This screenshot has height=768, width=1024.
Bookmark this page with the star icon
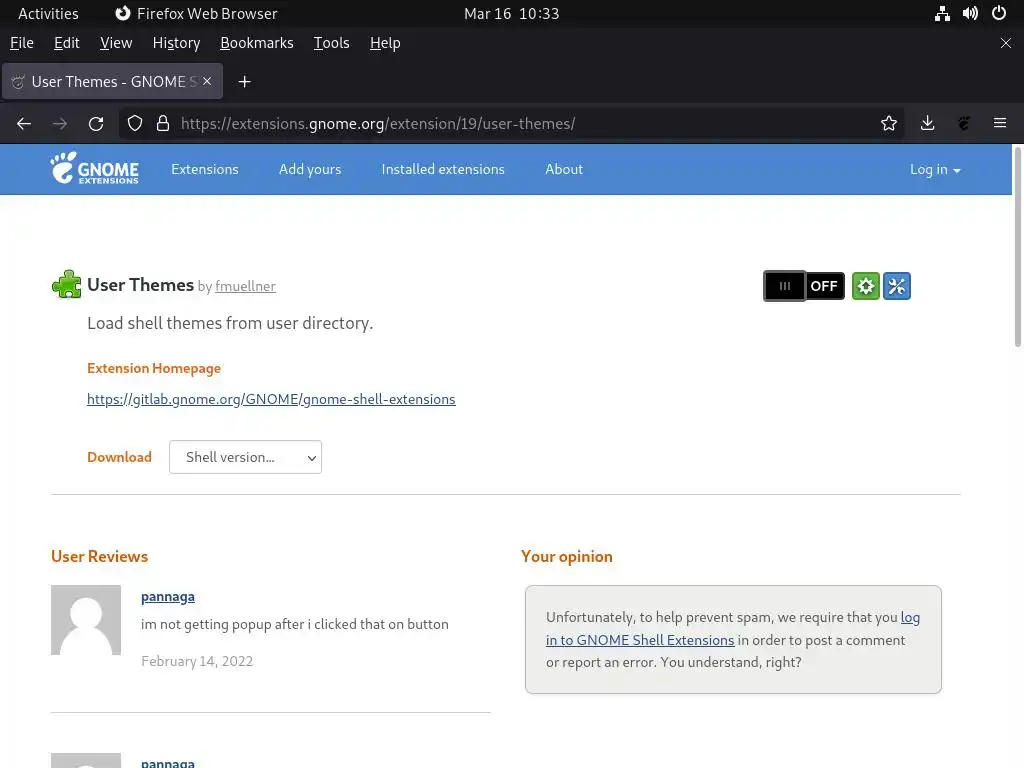pyautogui.click(x=889, y=123)
